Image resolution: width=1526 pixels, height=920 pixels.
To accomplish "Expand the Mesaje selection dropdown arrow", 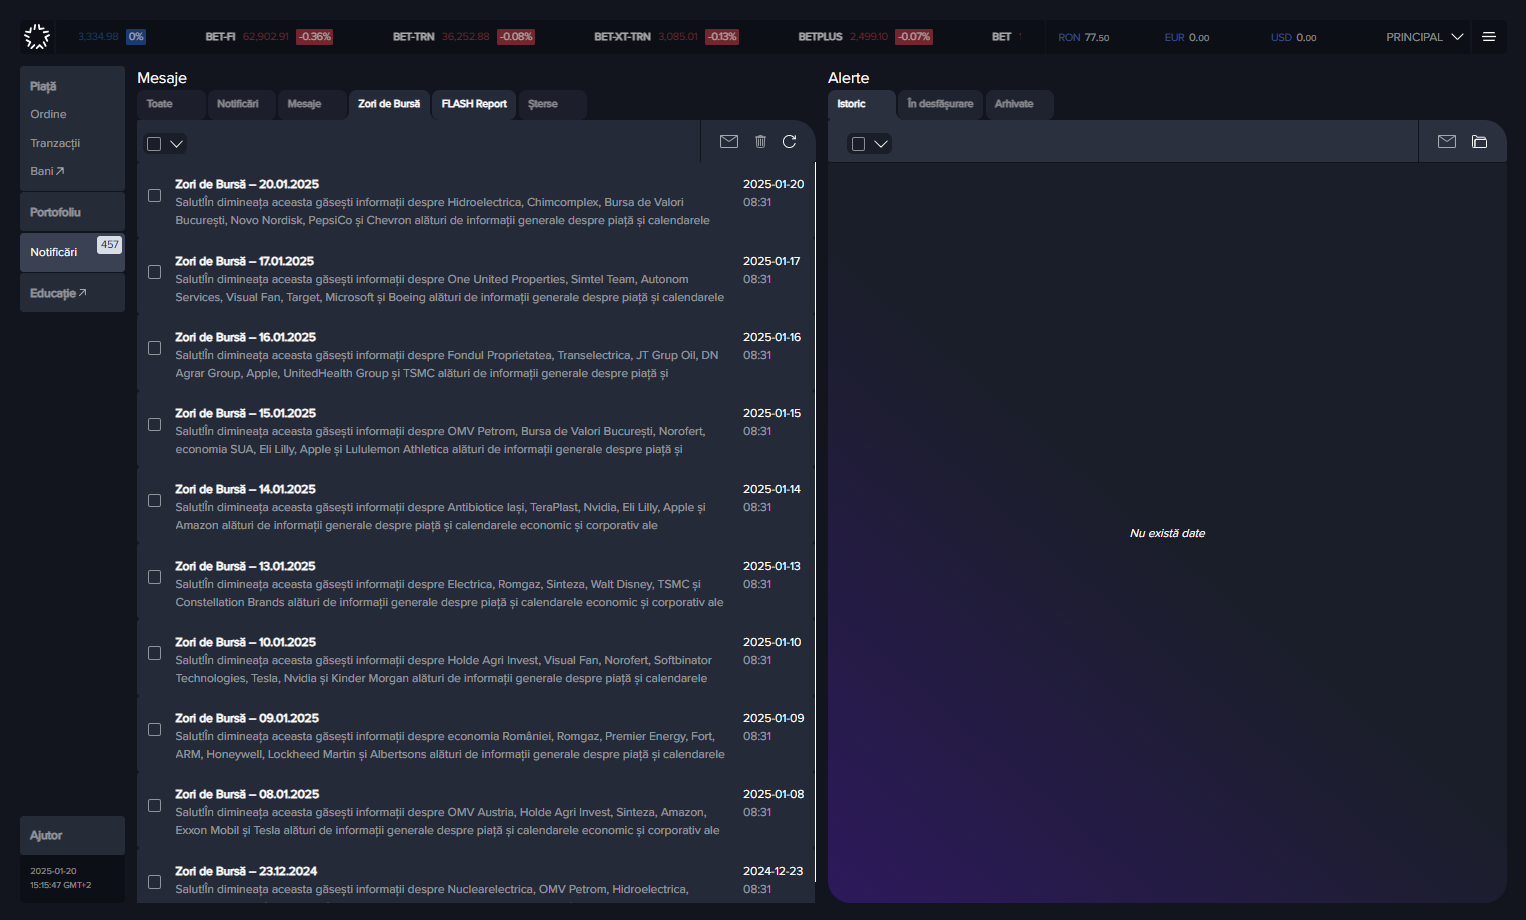I will tap(177, 144).
